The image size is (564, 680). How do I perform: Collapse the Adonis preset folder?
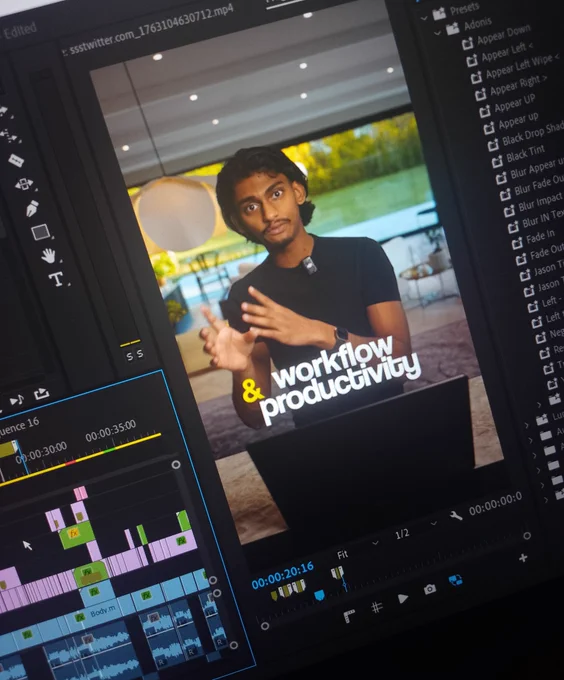(x=438, y=33)
